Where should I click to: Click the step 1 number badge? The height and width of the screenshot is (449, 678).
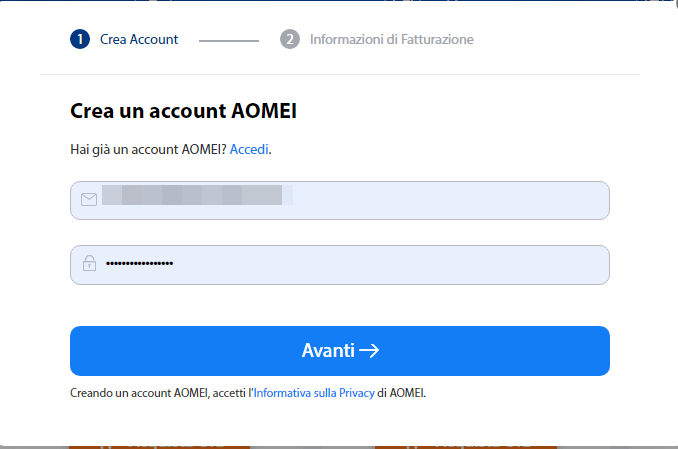tap(80, 39)
